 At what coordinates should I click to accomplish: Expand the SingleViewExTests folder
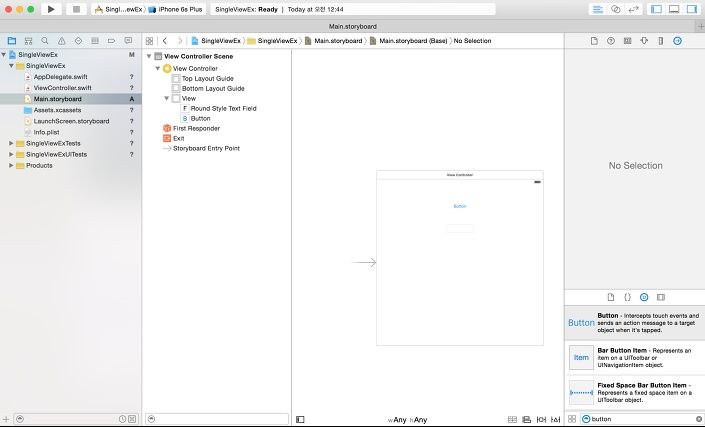pos(11,143)
